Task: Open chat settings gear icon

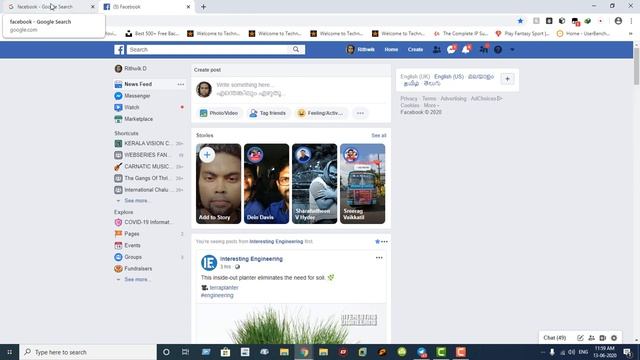Action: 614,338
